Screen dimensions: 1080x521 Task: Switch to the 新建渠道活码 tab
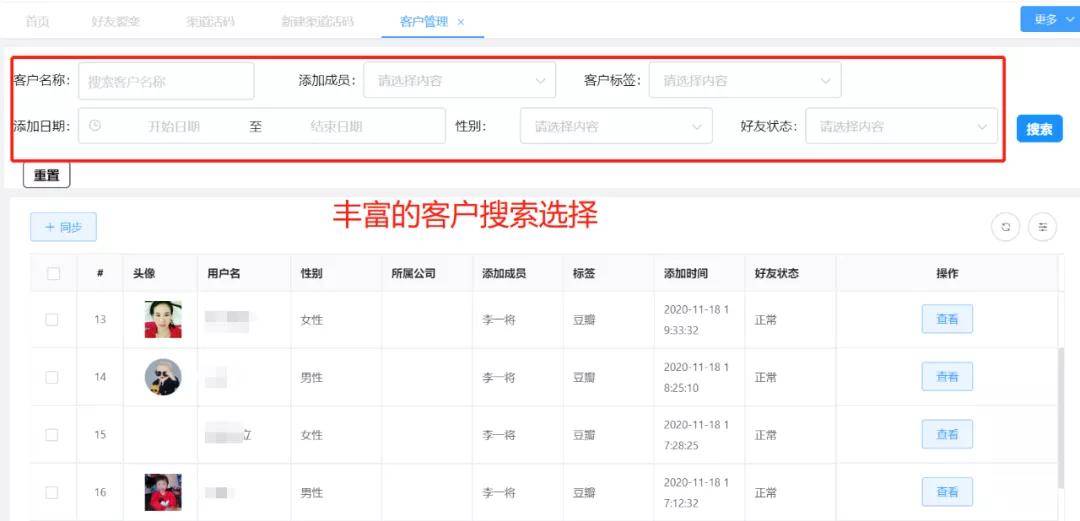pyautogui.click(x=318, y=21)
